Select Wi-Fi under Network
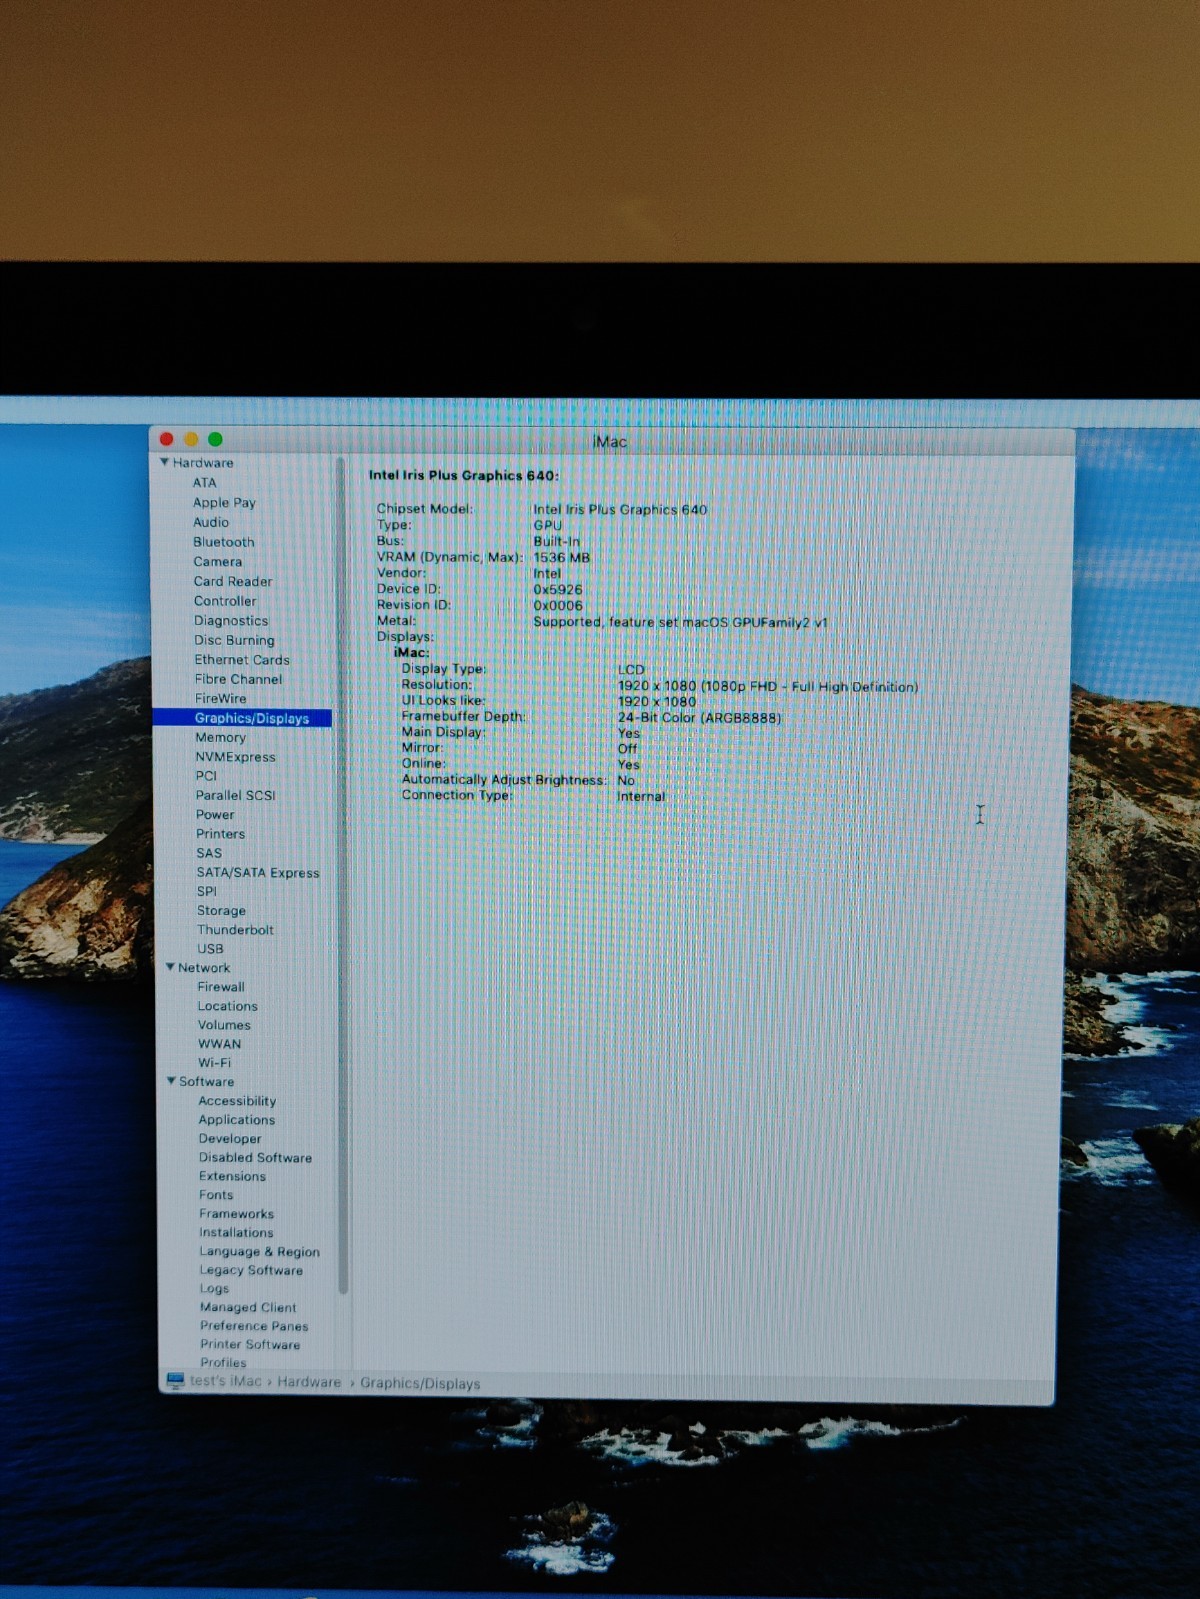 point(214,1063)
